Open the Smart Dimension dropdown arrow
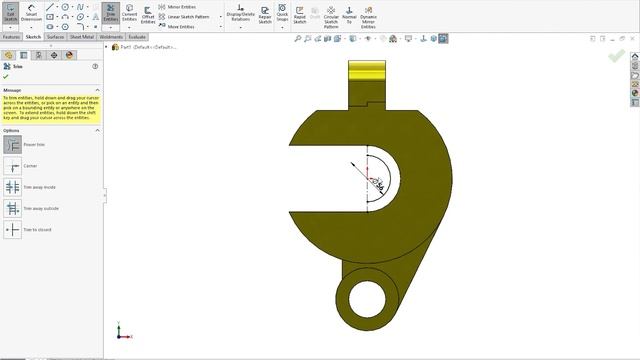 click(31, 27)
